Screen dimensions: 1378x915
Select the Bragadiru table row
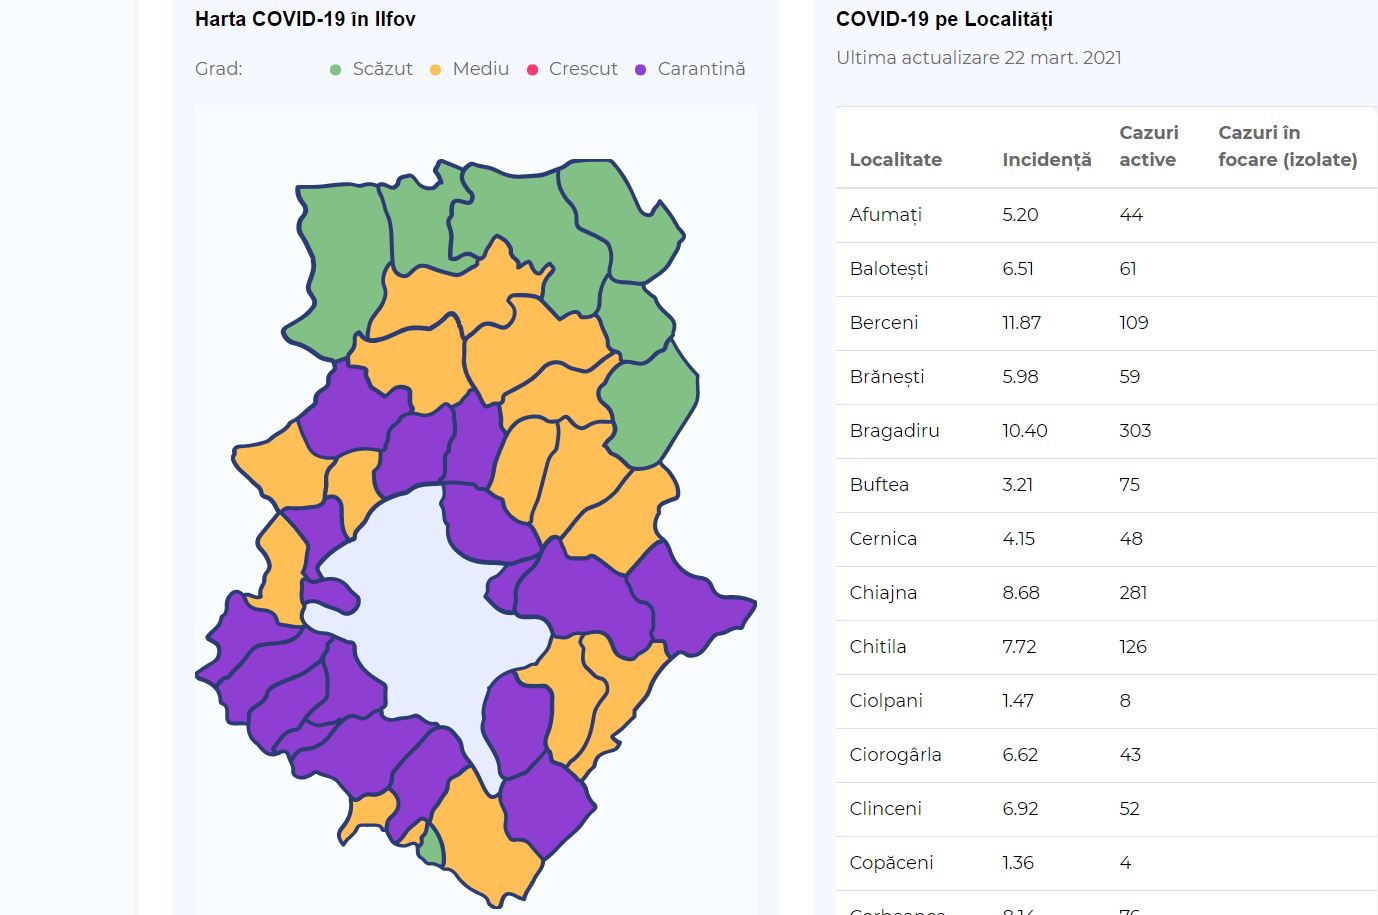point(1106,431)
